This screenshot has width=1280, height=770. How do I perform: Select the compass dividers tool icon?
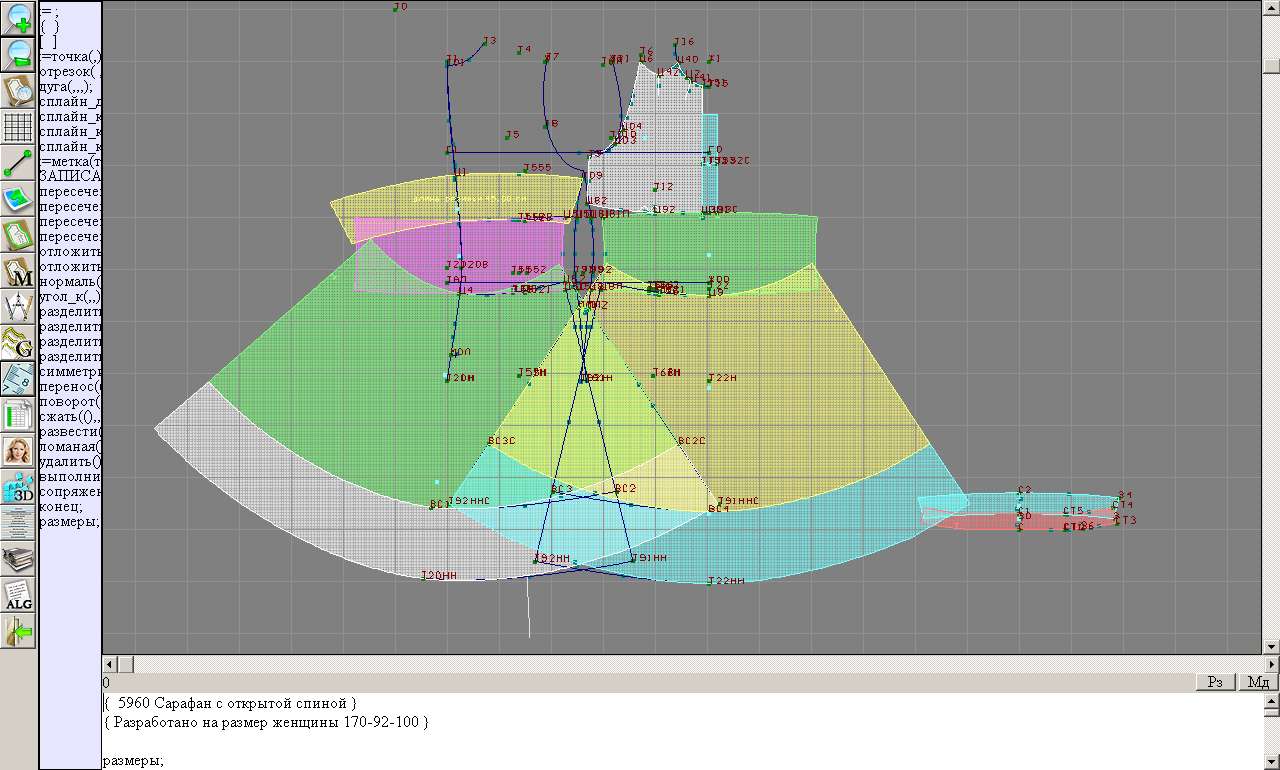[x=19, y=306]
